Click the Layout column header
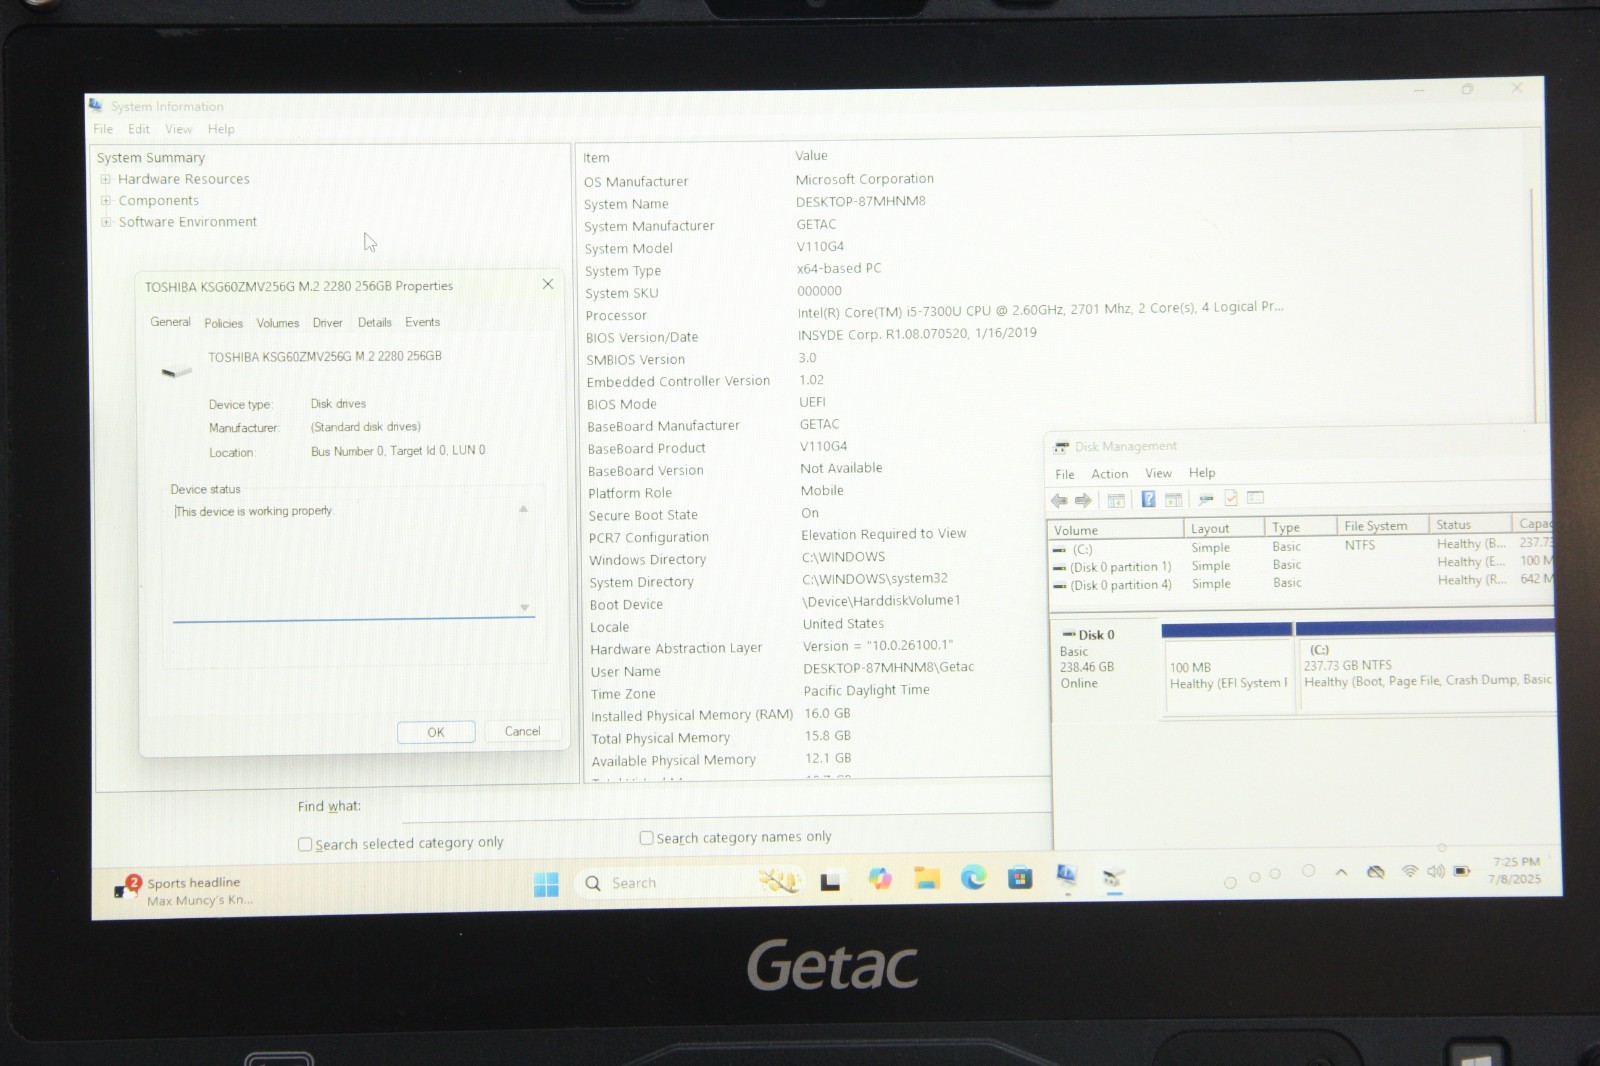 (x=1224, y=529)
